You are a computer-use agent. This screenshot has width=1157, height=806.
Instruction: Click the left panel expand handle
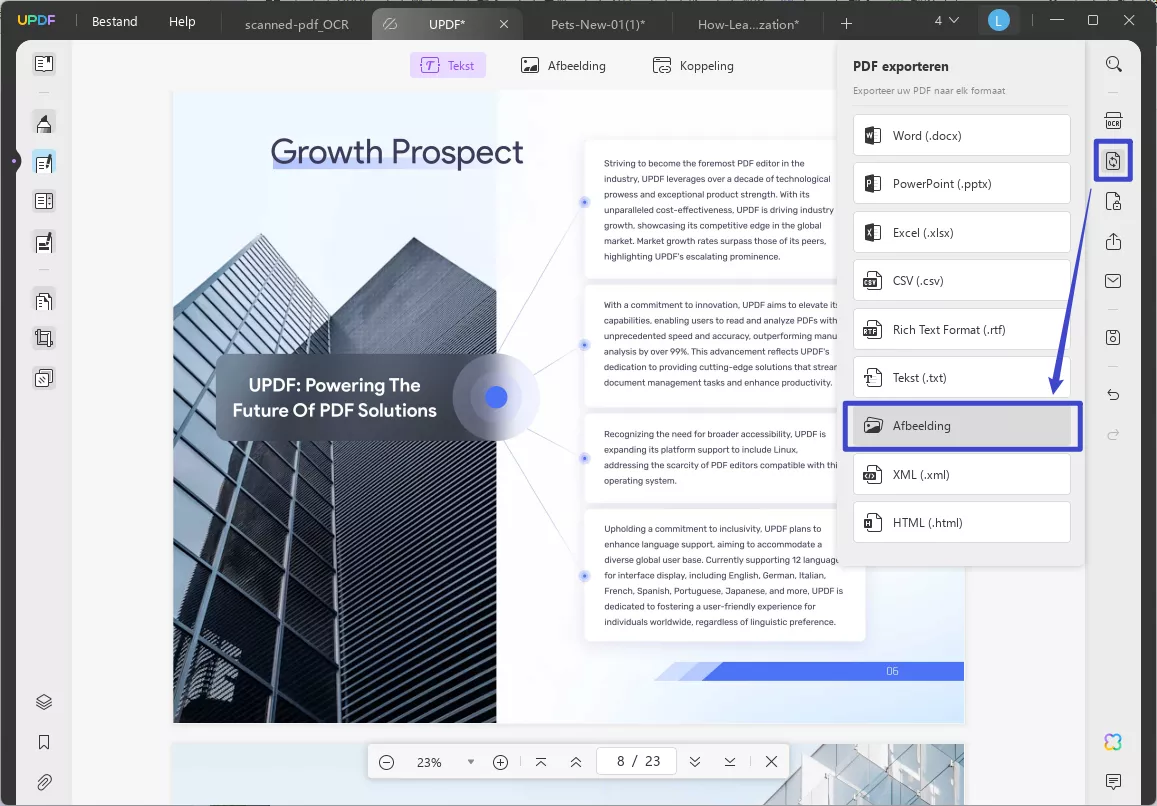14,161
